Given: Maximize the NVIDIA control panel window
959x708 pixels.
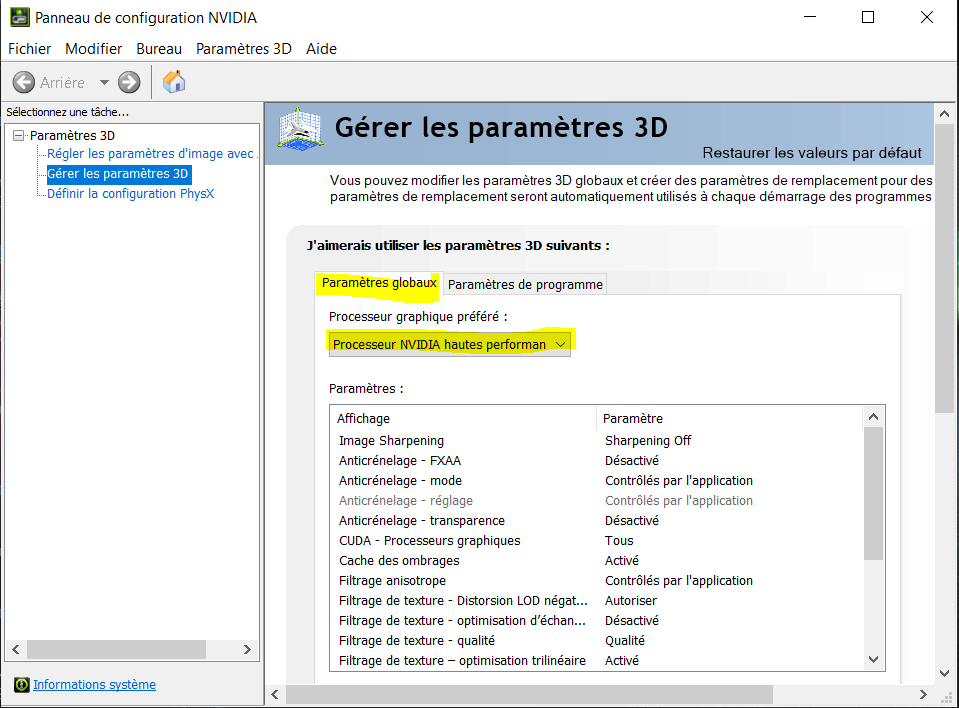Looking at the screenshot, I should (x=868, y=17).
